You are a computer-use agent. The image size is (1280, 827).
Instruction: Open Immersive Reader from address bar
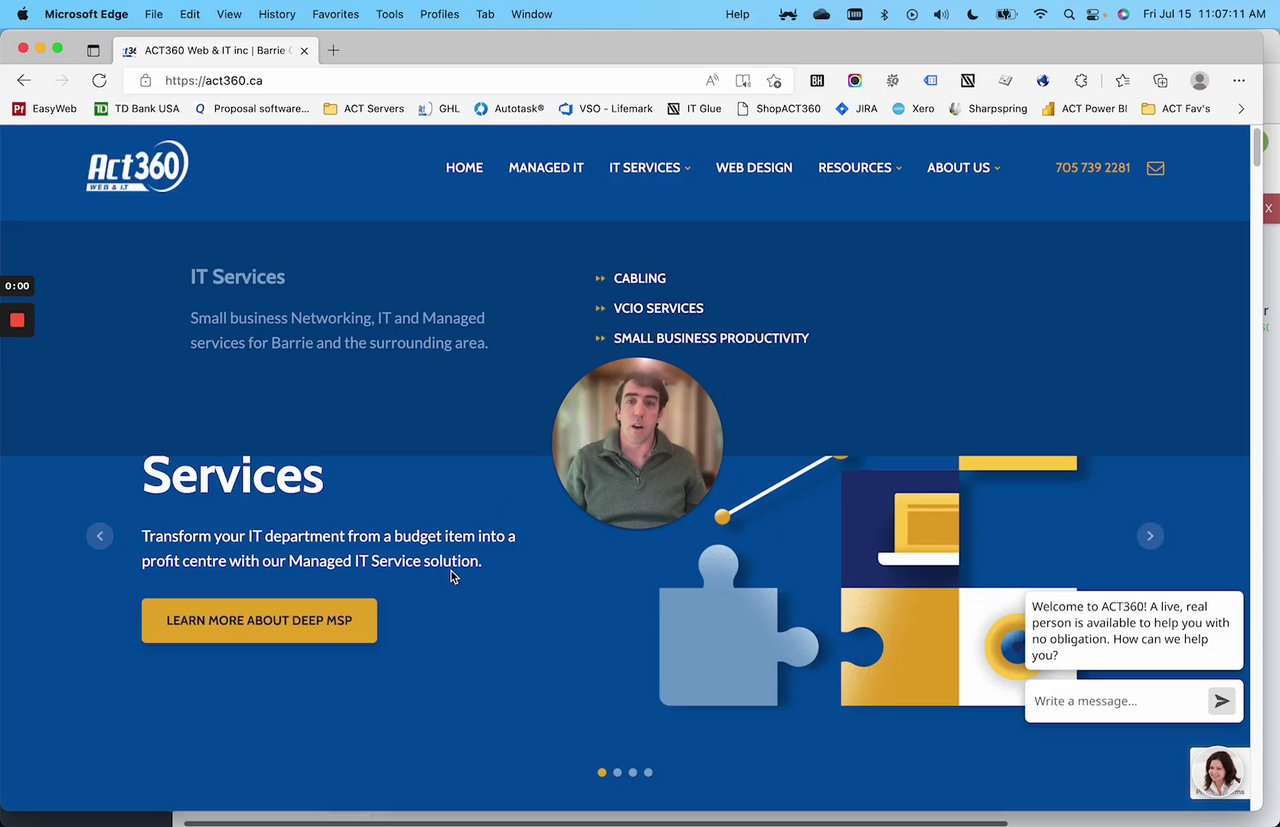[x=743, y=80]
